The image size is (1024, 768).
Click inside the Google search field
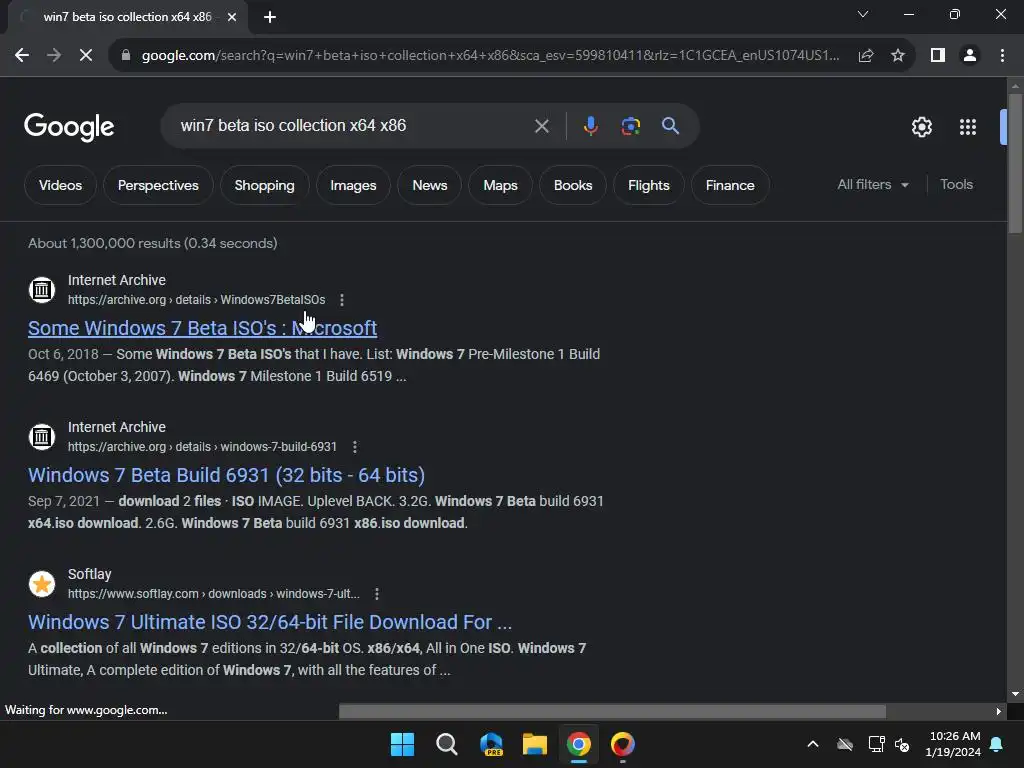pos(353,125)
